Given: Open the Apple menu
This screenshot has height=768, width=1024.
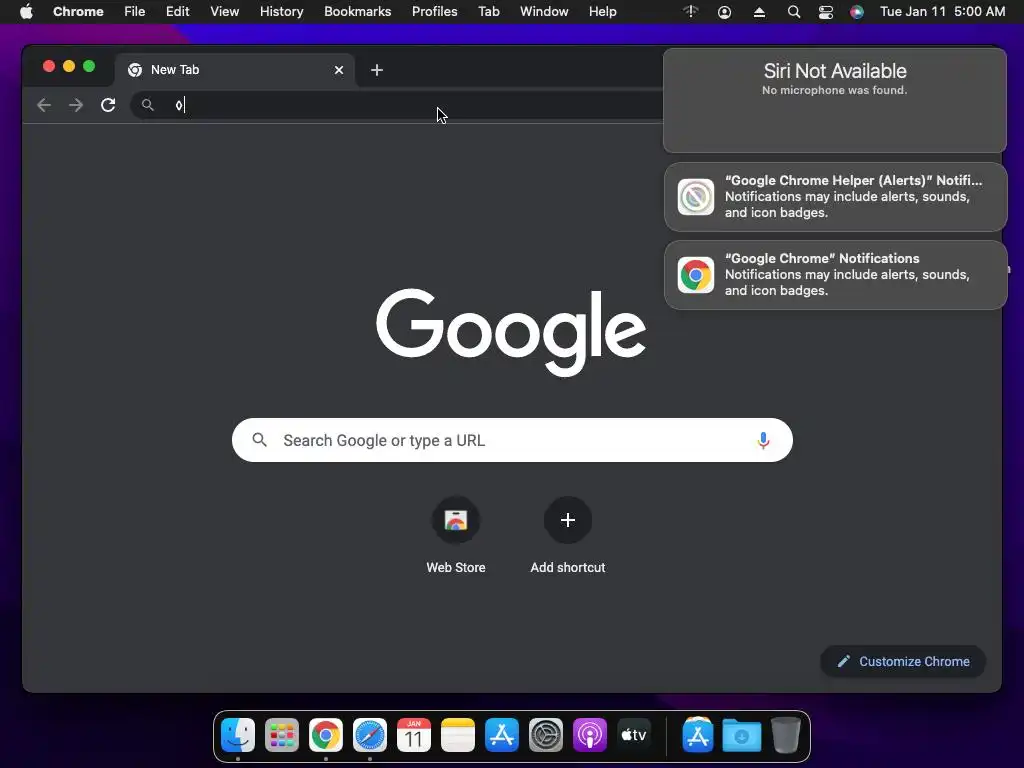Looking at the screenshot, I should tap(26, 12).
